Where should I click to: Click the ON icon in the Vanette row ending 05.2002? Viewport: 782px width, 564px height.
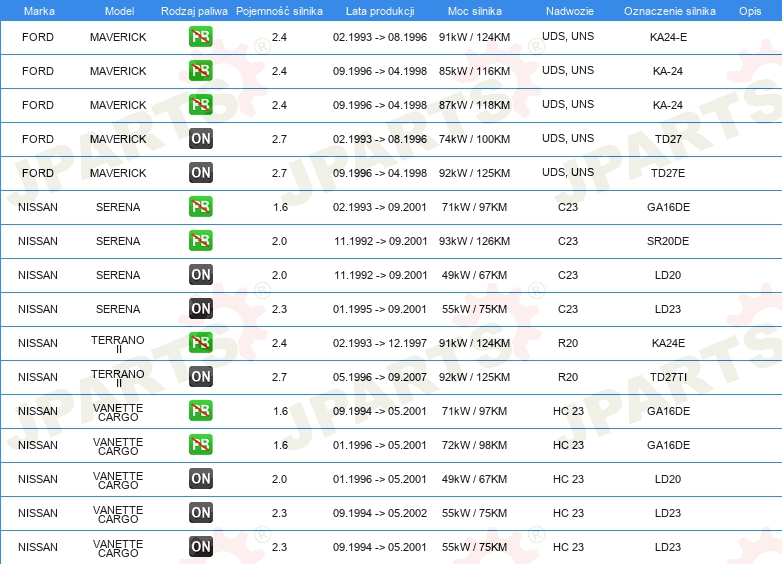click(x=200, y=513)
